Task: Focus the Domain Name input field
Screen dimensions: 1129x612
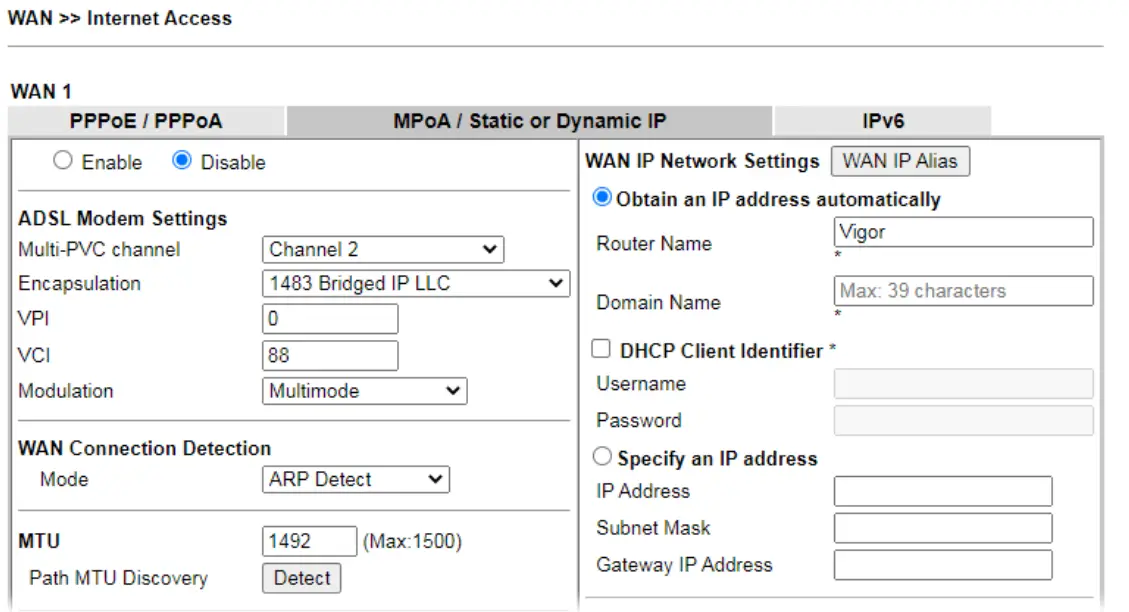Action: [962, 291]
